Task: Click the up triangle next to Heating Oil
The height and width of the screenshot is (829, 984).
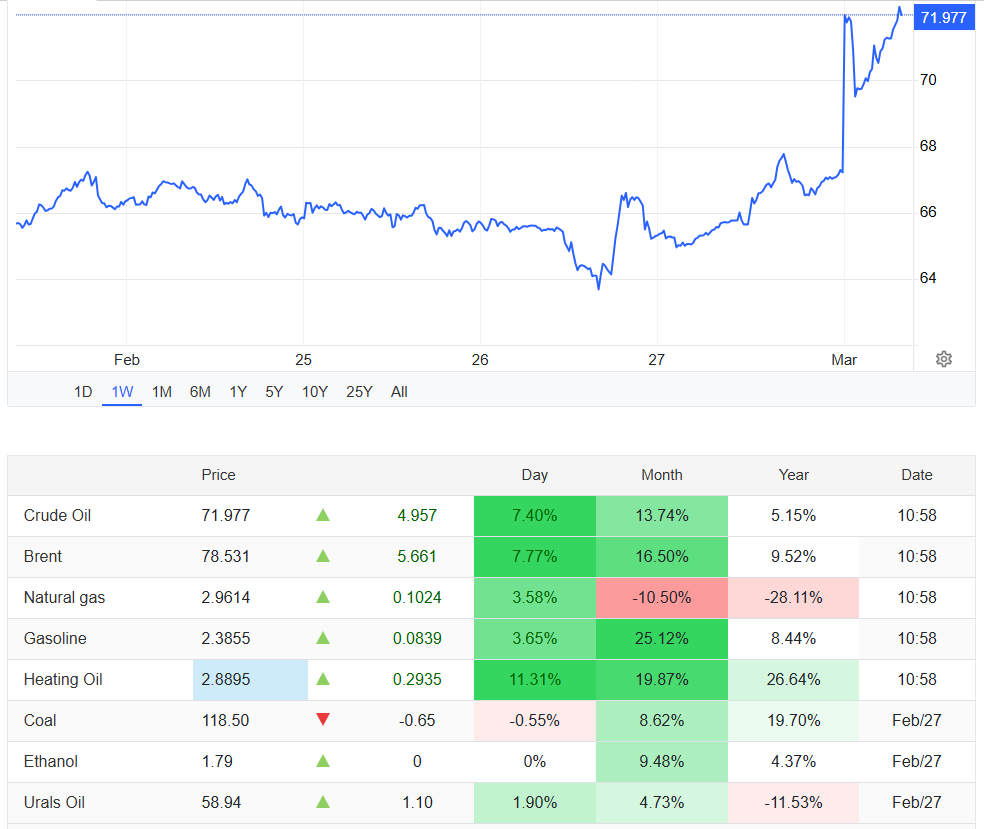Action: (x=323, y=679)
